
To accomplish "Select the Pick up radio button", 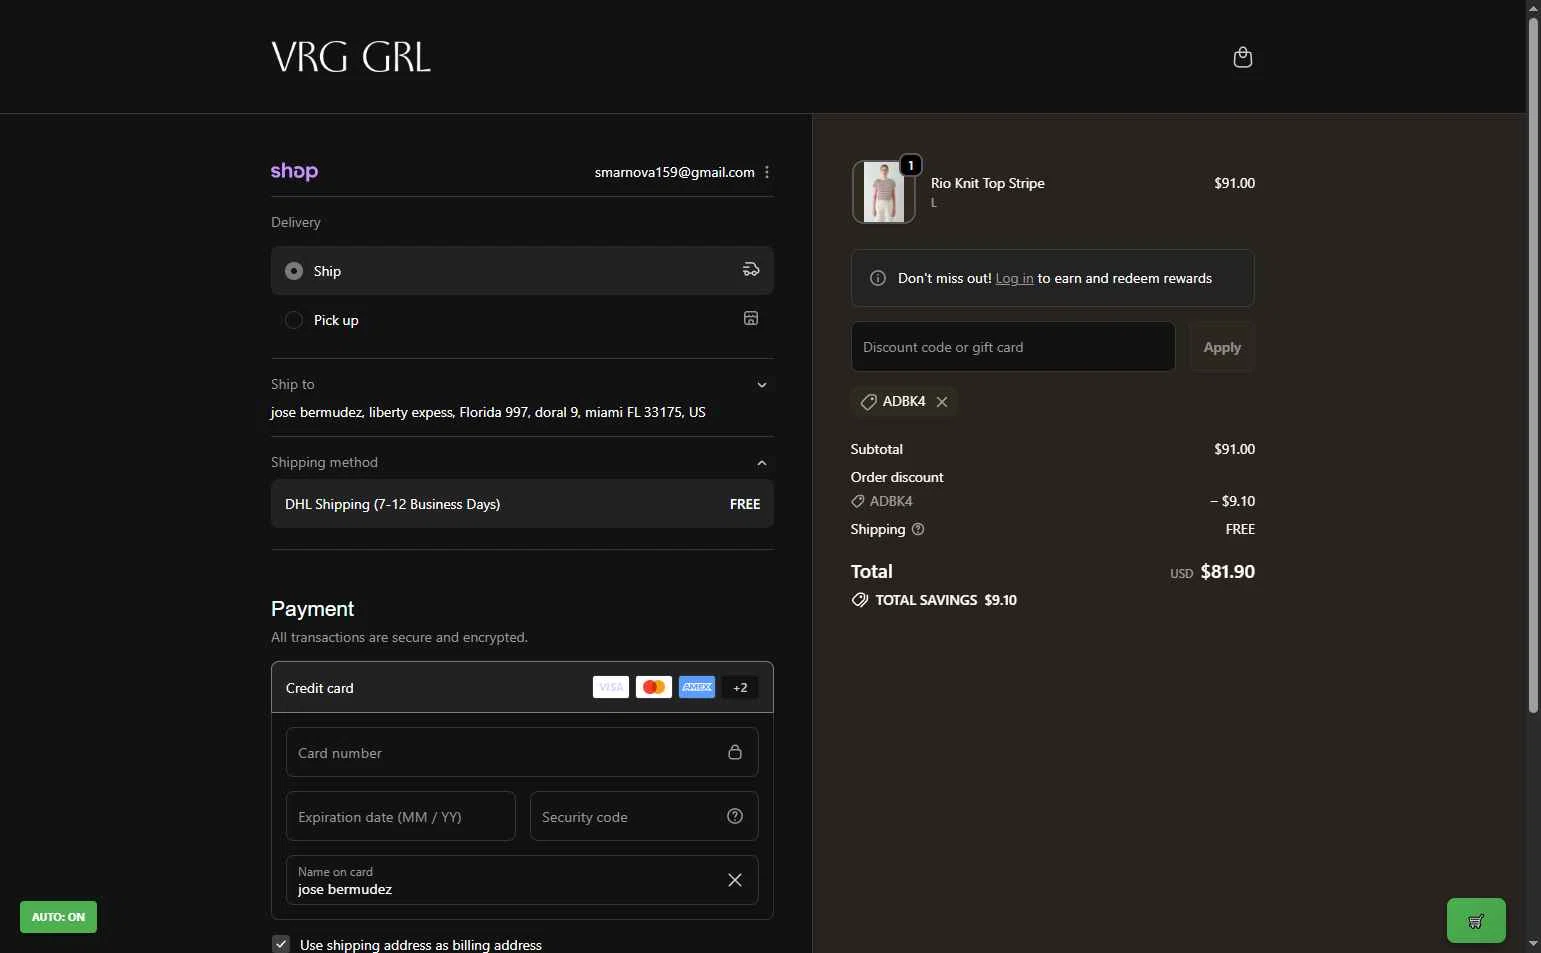I will coord(294,320).
